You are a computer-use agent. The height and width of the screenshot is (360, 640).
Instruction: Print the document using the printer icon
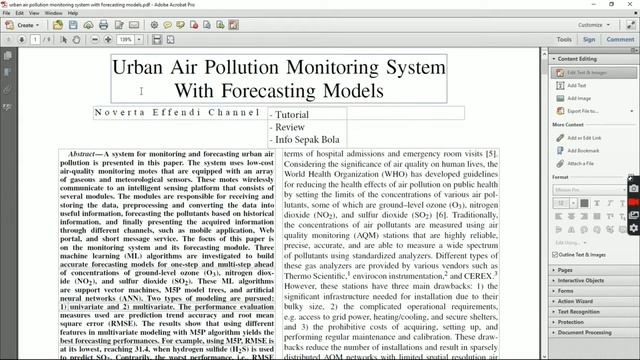(103, 25)
